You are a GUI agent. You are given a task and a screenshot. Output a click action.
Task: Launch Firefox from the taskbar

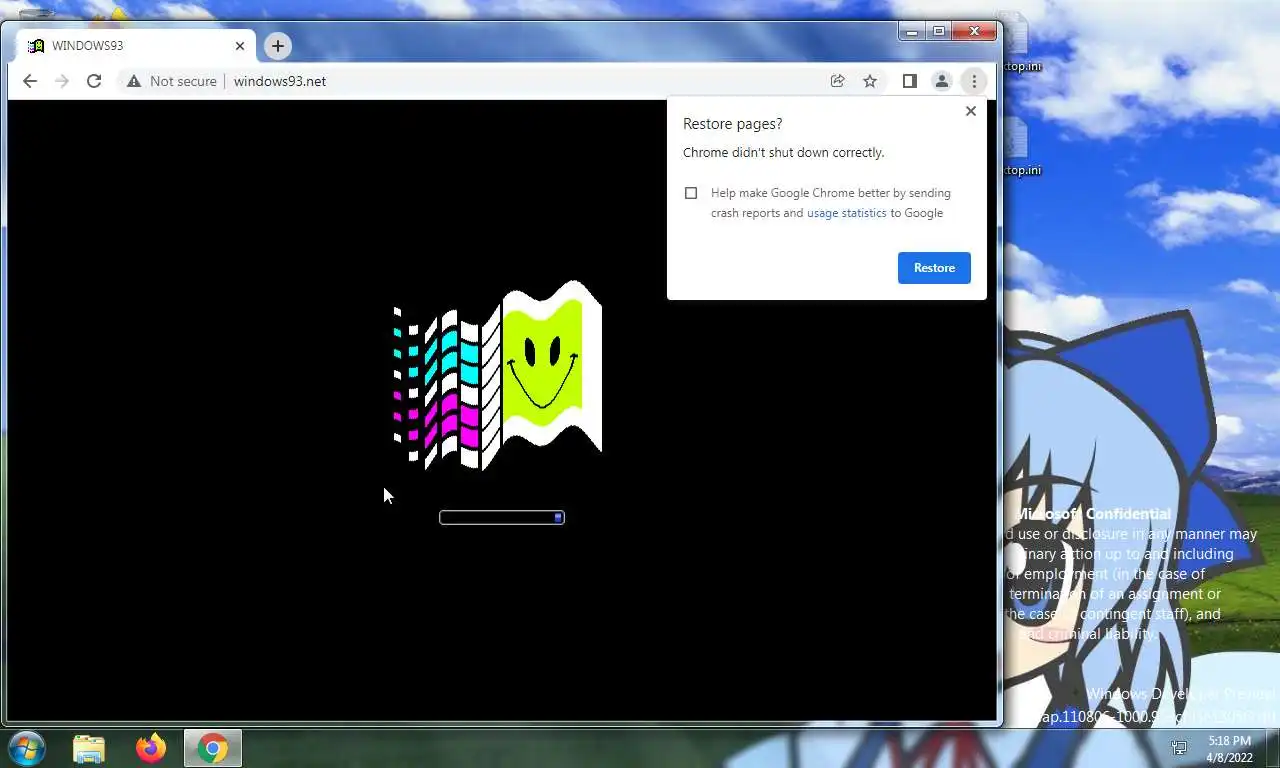coord(151,748)
